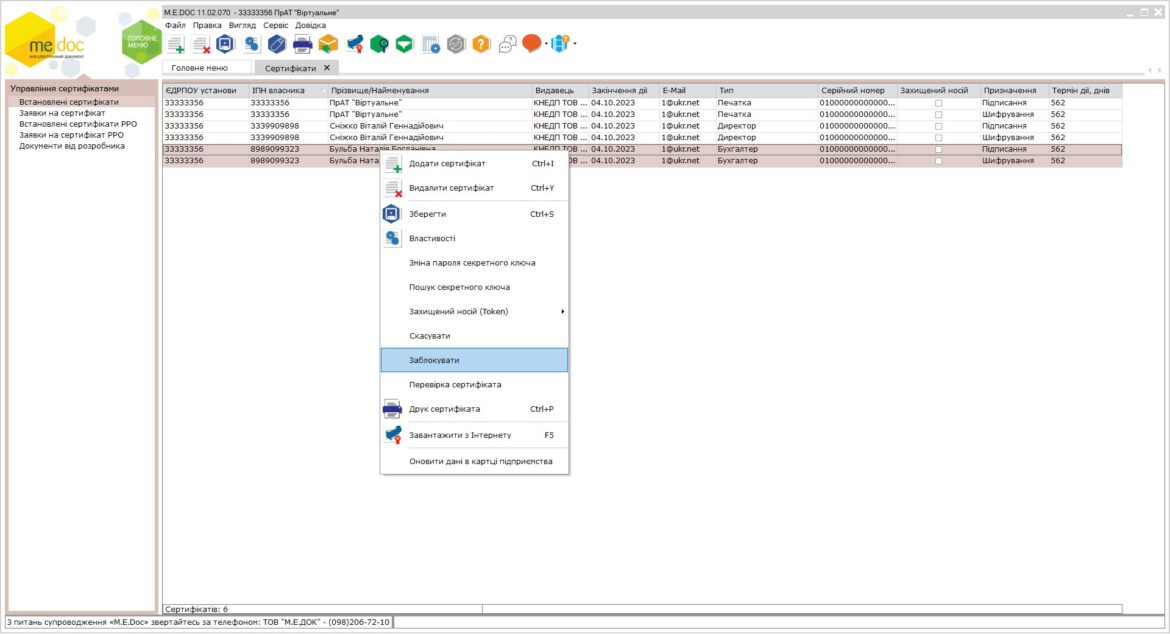
Task: Click the orange box toolbar icon
Action: [x=328, y=44]
